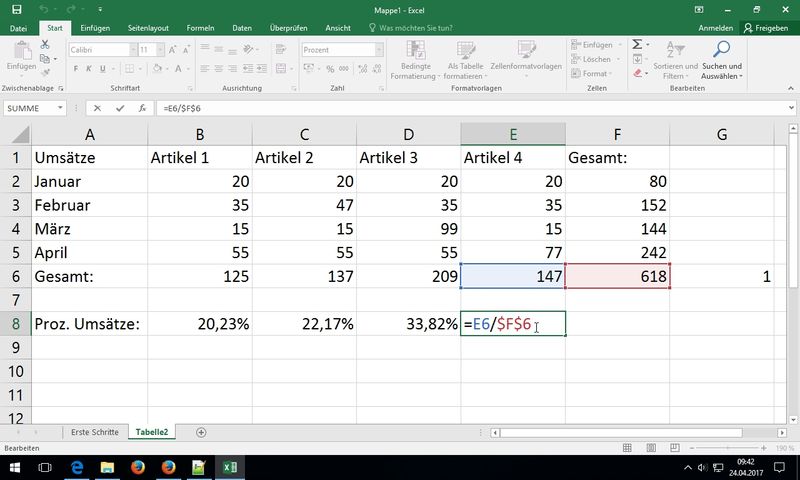Click the merge and center icon

(280, 68)
